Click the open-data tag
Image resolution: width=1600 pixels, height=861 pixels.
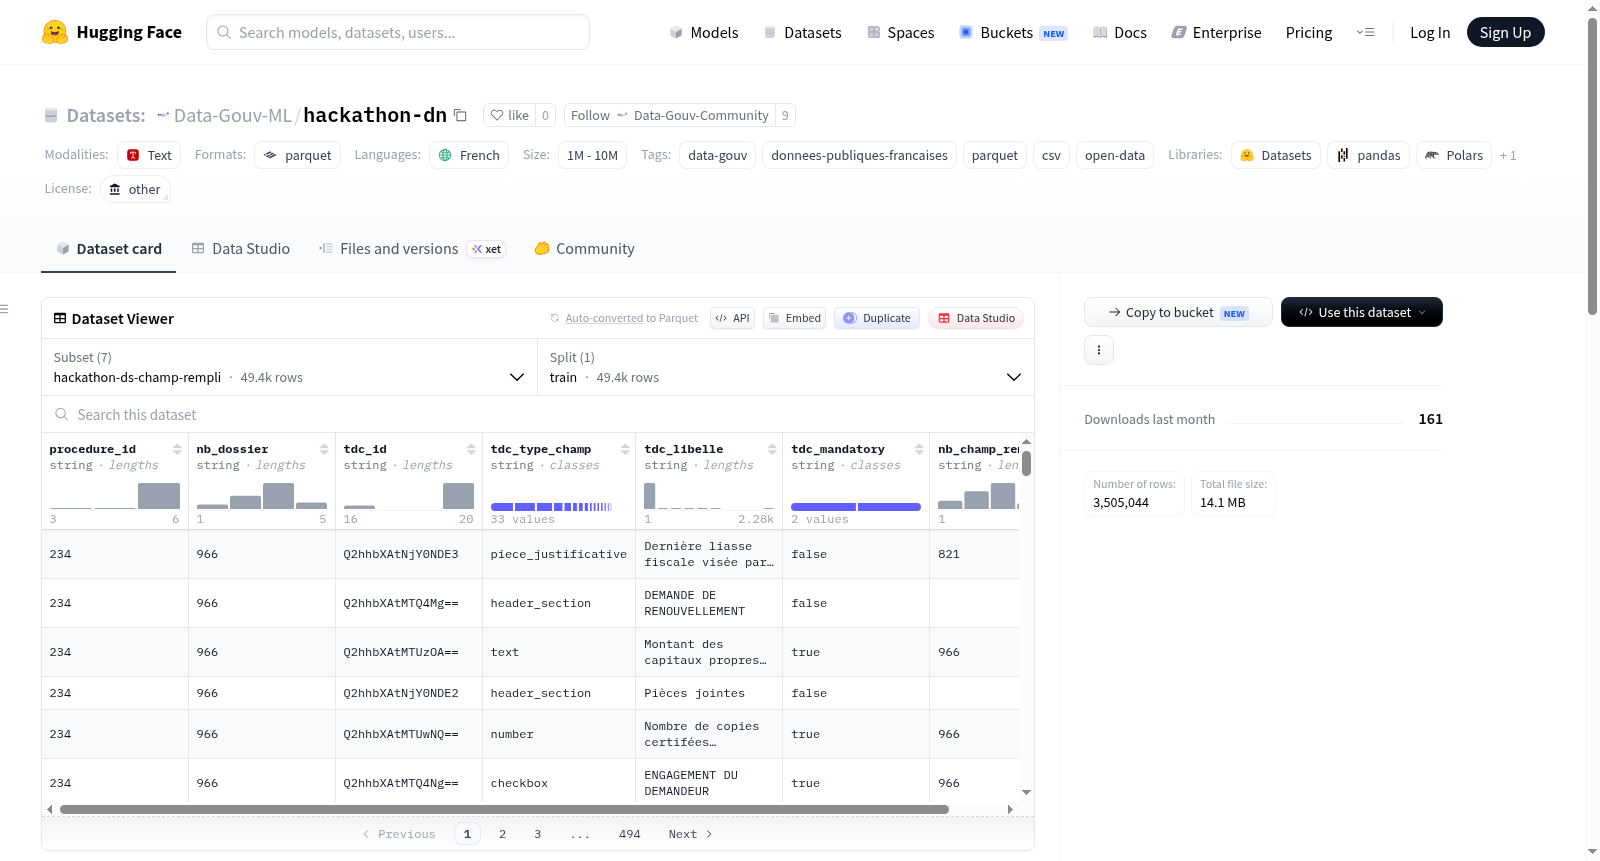tap(1115, 155)
